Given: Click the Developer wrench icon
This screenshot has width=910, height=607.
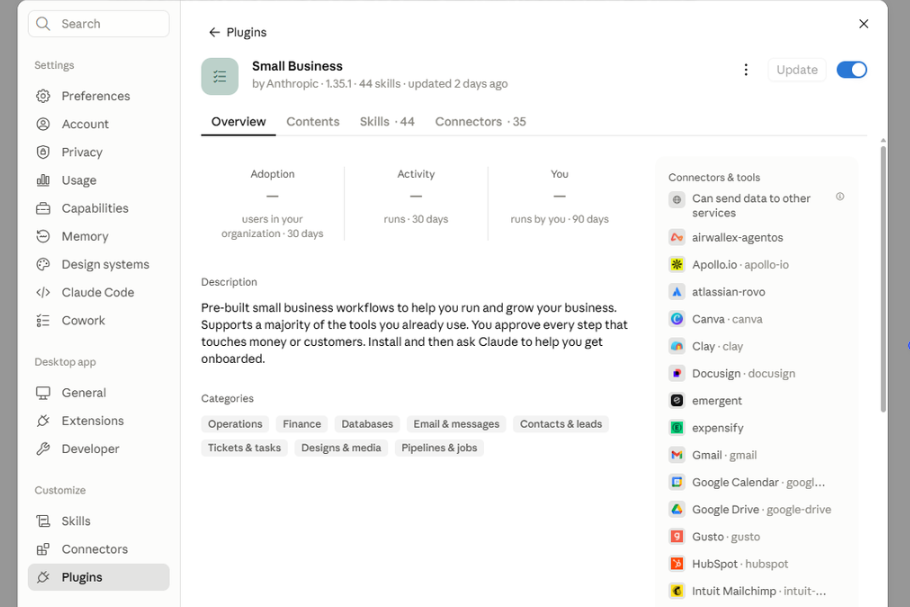Looking at the screenshot, I should click(43, 449).
